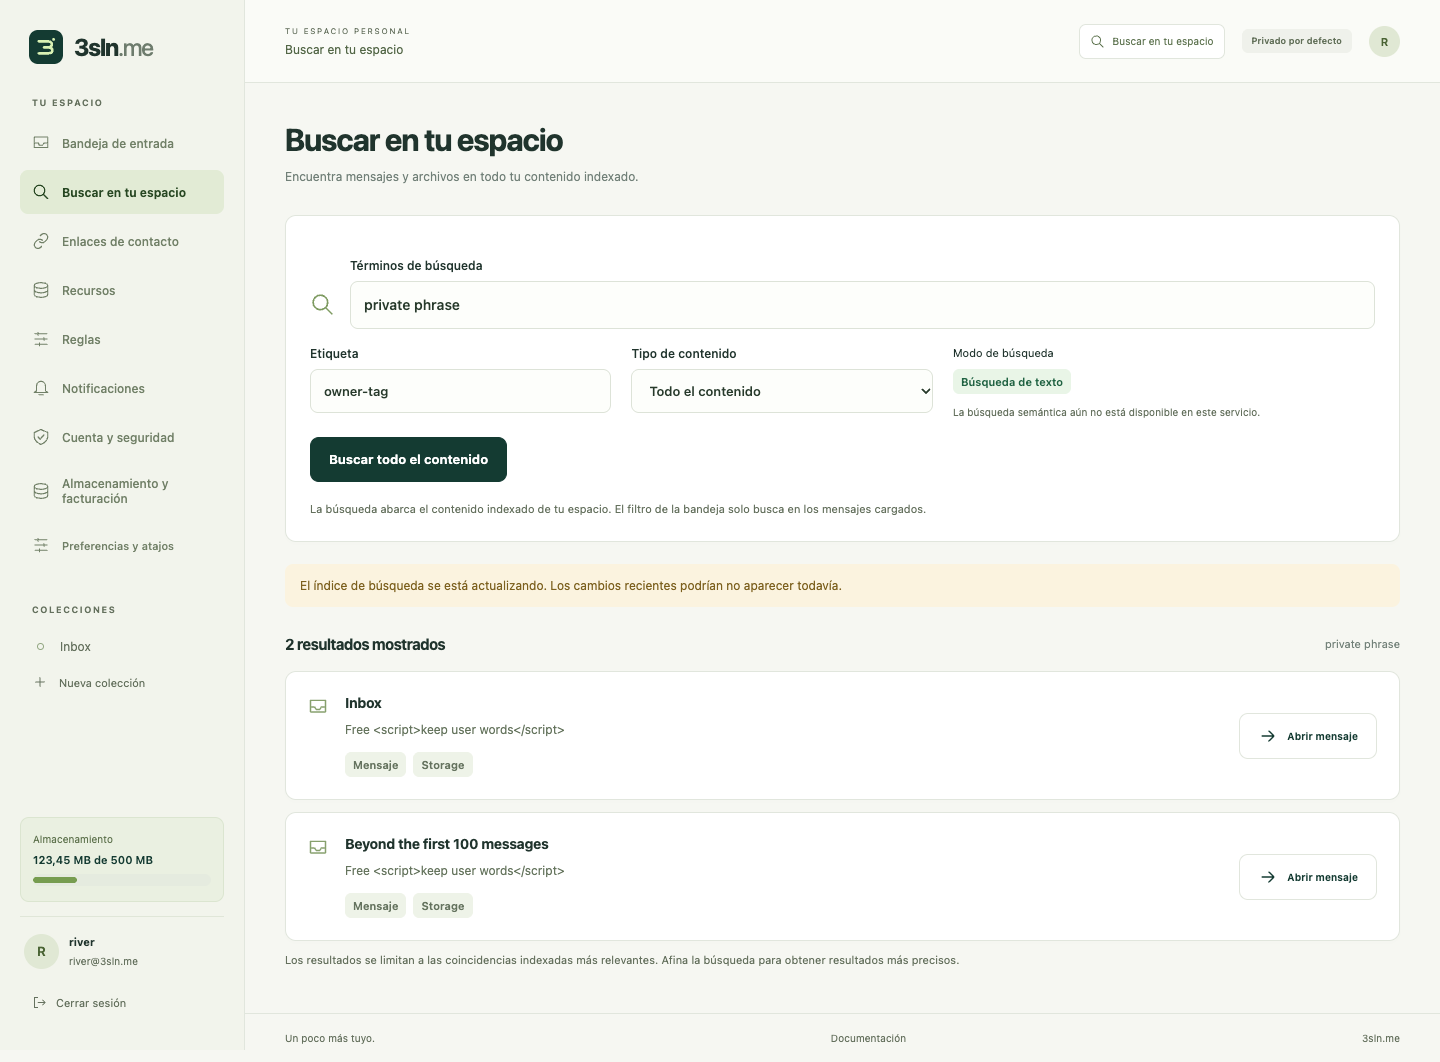Open the Inbox result with Abrir mensaje
Viewport: 1440px width, 1062px height.
(1308, 736)
